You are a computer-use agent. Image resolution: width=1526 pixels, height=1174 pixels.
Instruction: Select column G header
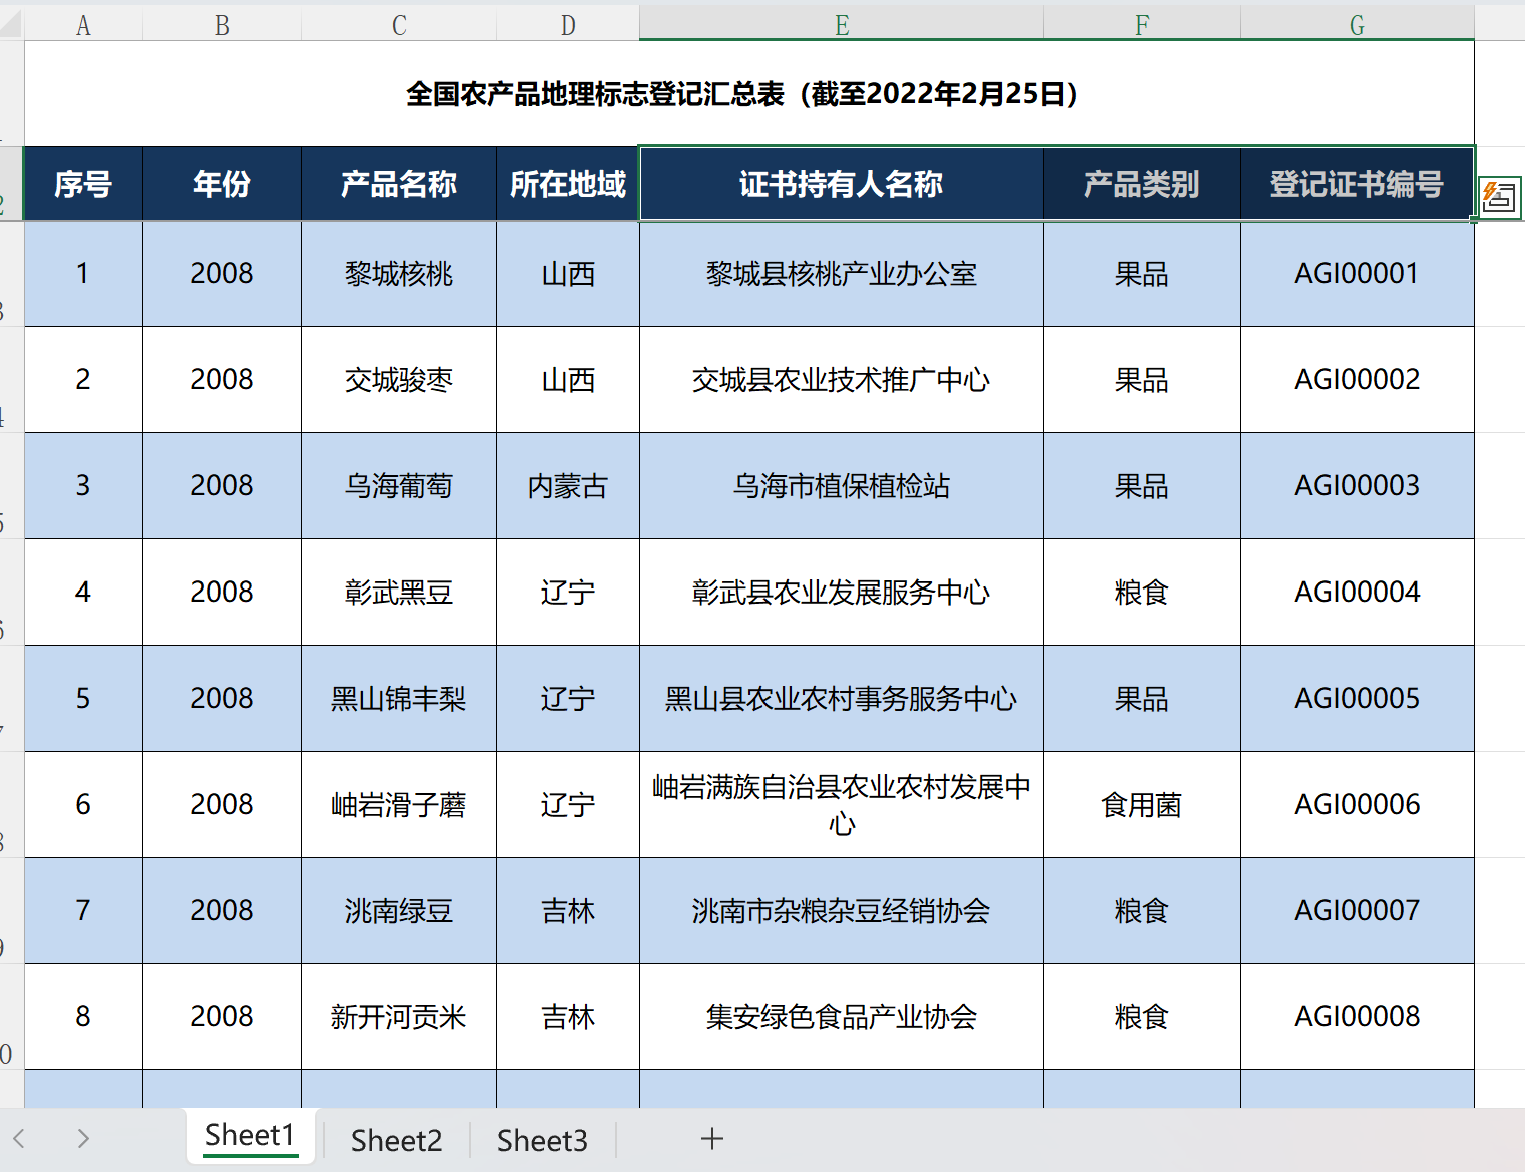(x=1357, y=25)
